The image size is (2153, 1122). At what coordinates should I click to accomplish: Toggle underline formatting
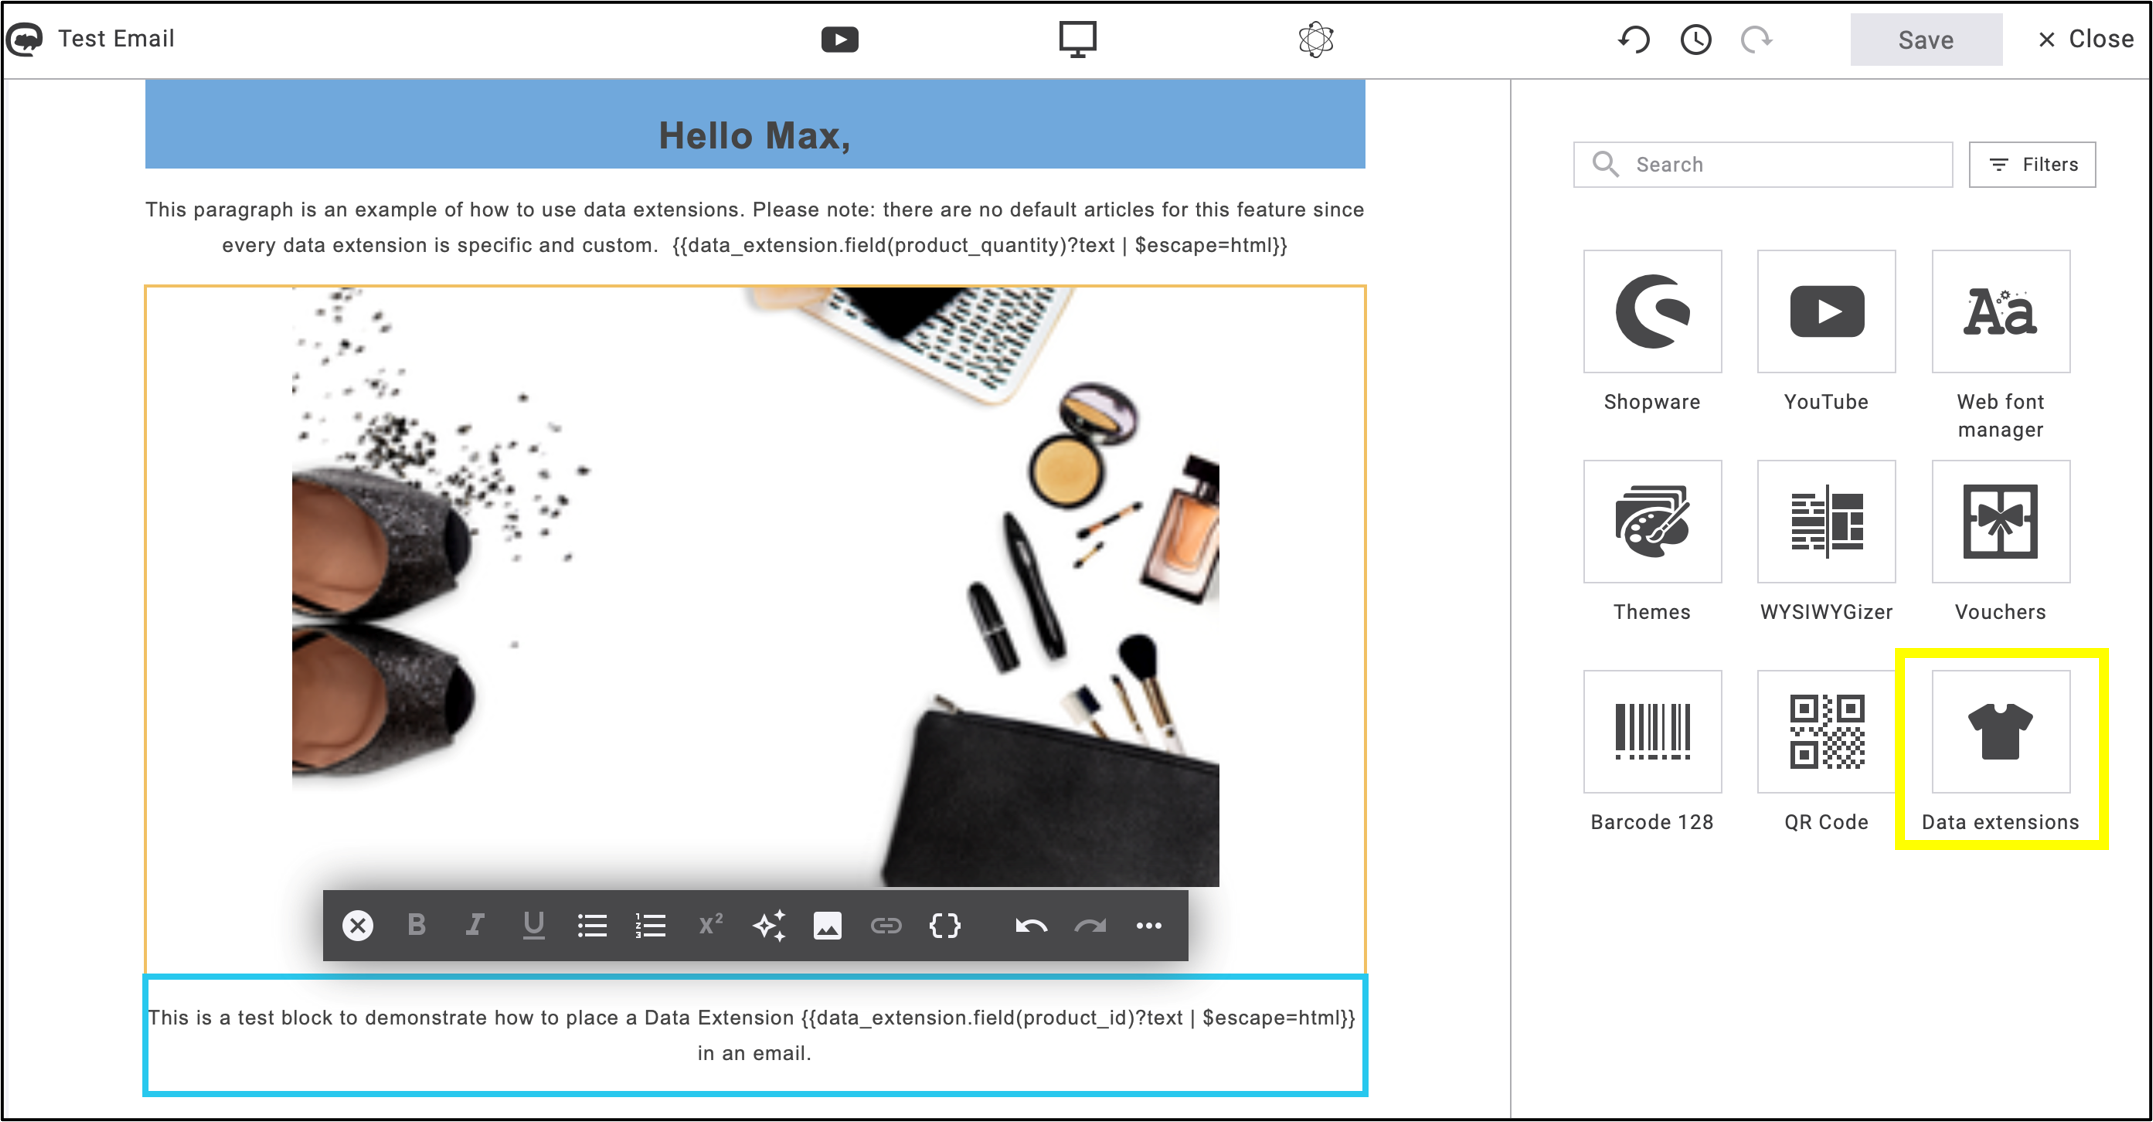tap(533, 926)
